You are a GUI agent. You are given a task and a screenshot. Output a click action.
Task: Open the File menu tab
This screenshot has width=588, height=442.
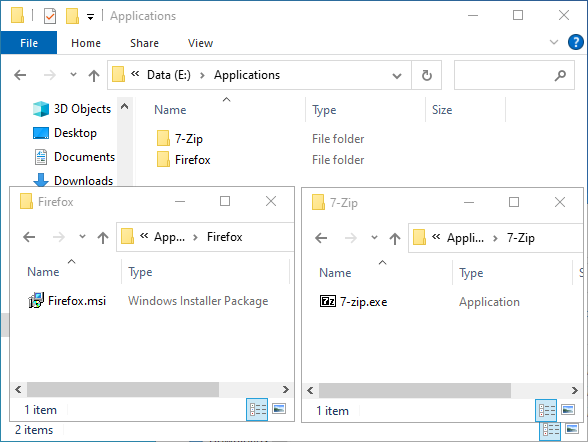click(x=29, y=43)
